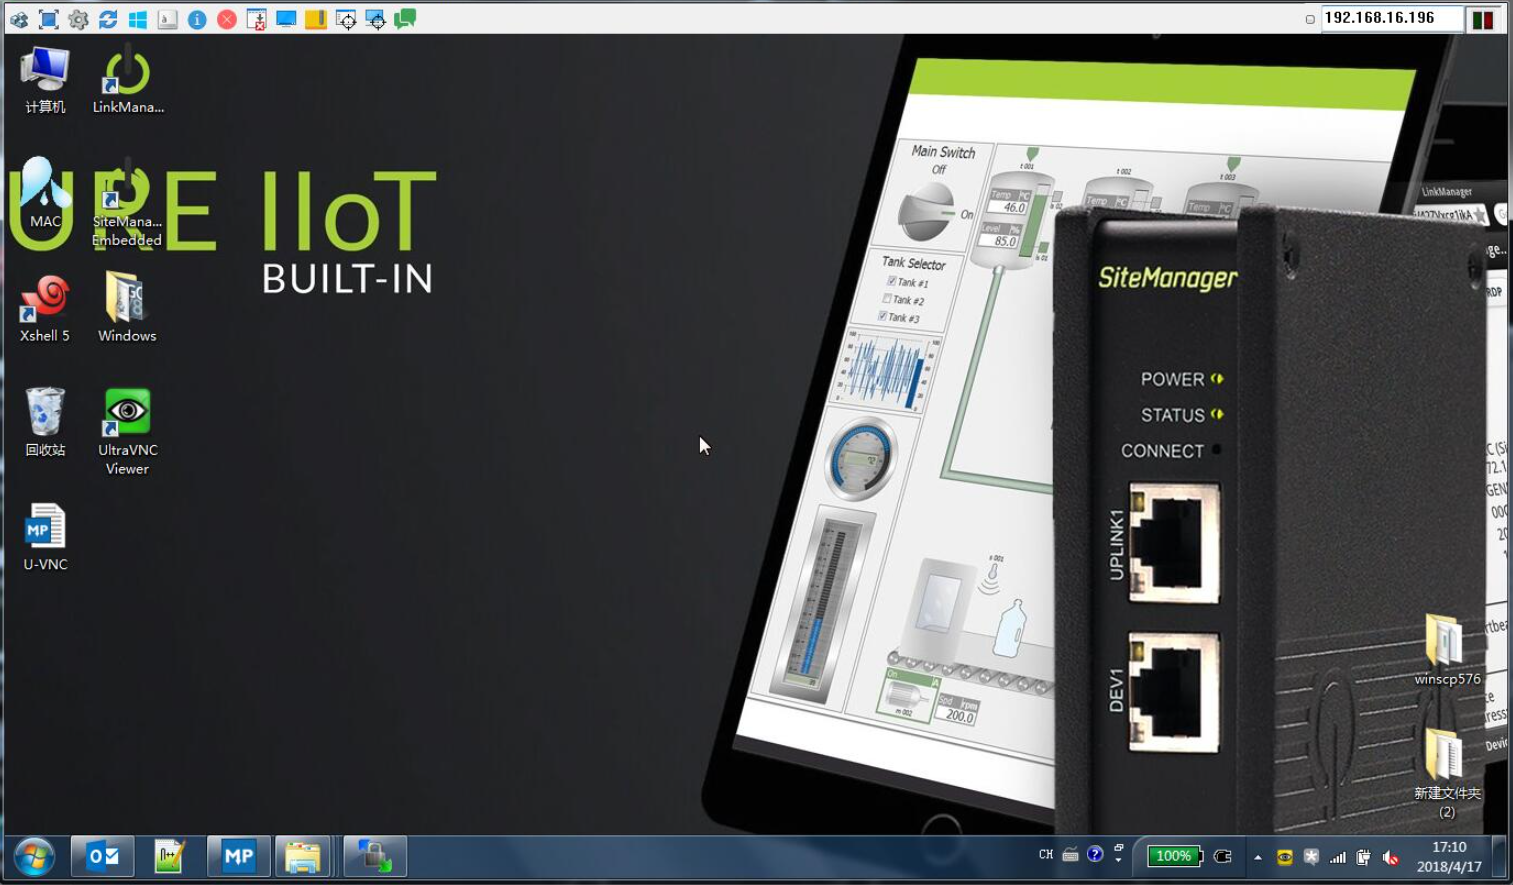The height and width of the screenshot is (885, 1513).
Task: Click the connection options cubes icon
Action: pos(19,19)
